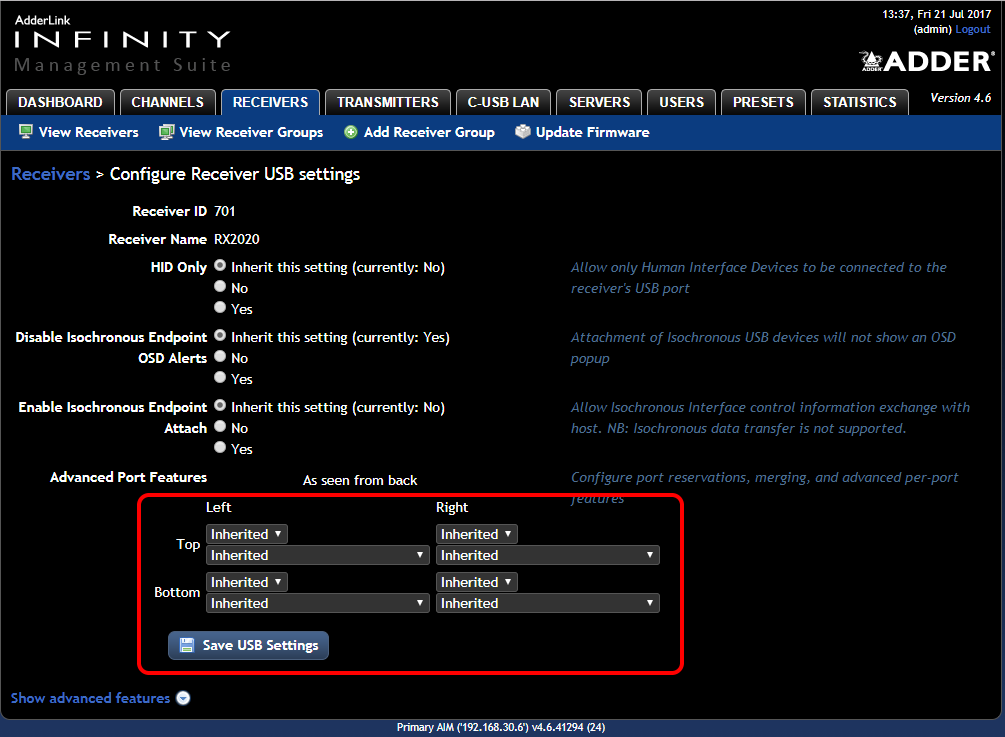1005x737 pixels.
Task: Open the Top Right wide Inherited dropdown
Action: (547, 555)
